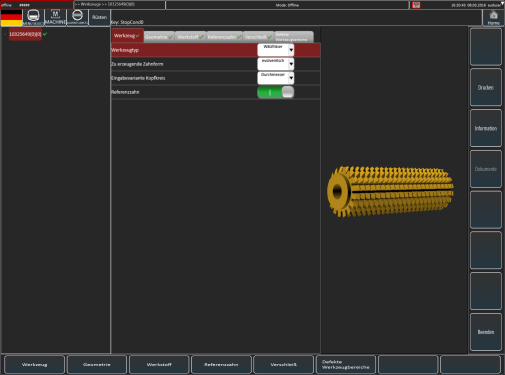
Task: Click the 3D hob cutter preview image
Action: 390,191
